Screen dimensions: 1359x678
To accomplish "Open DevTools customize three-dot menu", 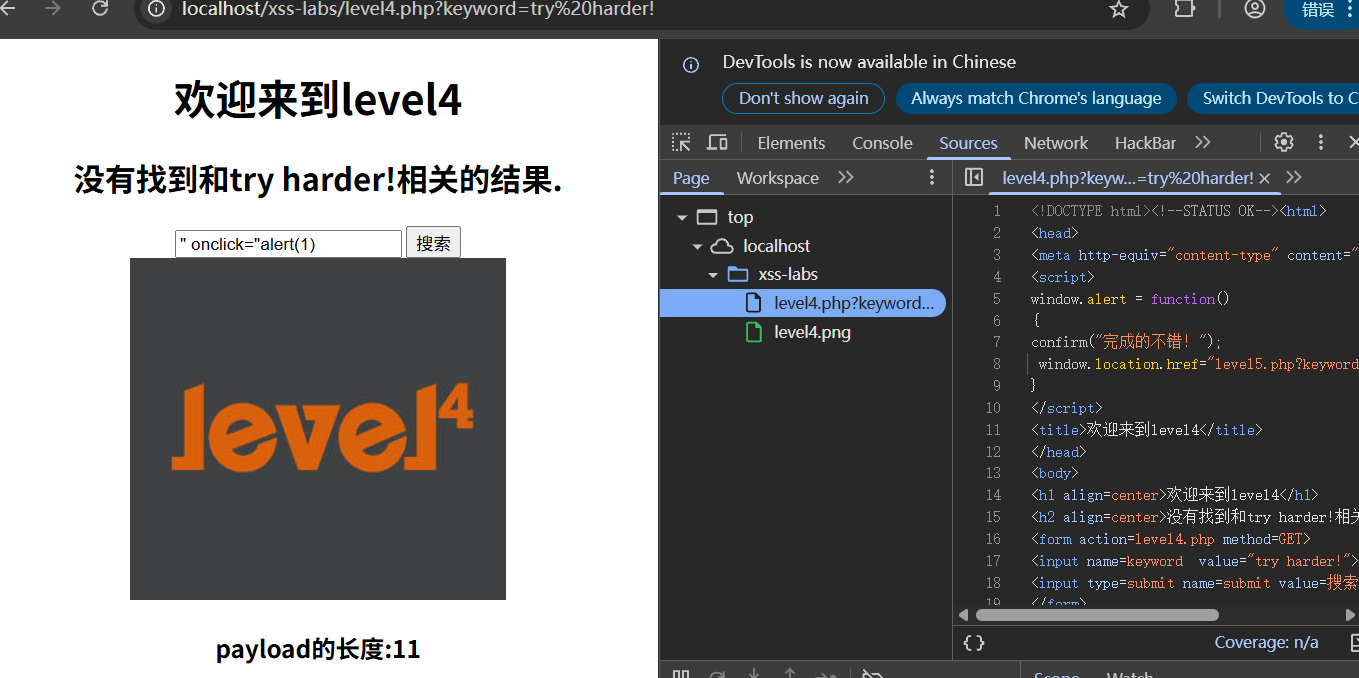I will click(x=1321, y=142).
